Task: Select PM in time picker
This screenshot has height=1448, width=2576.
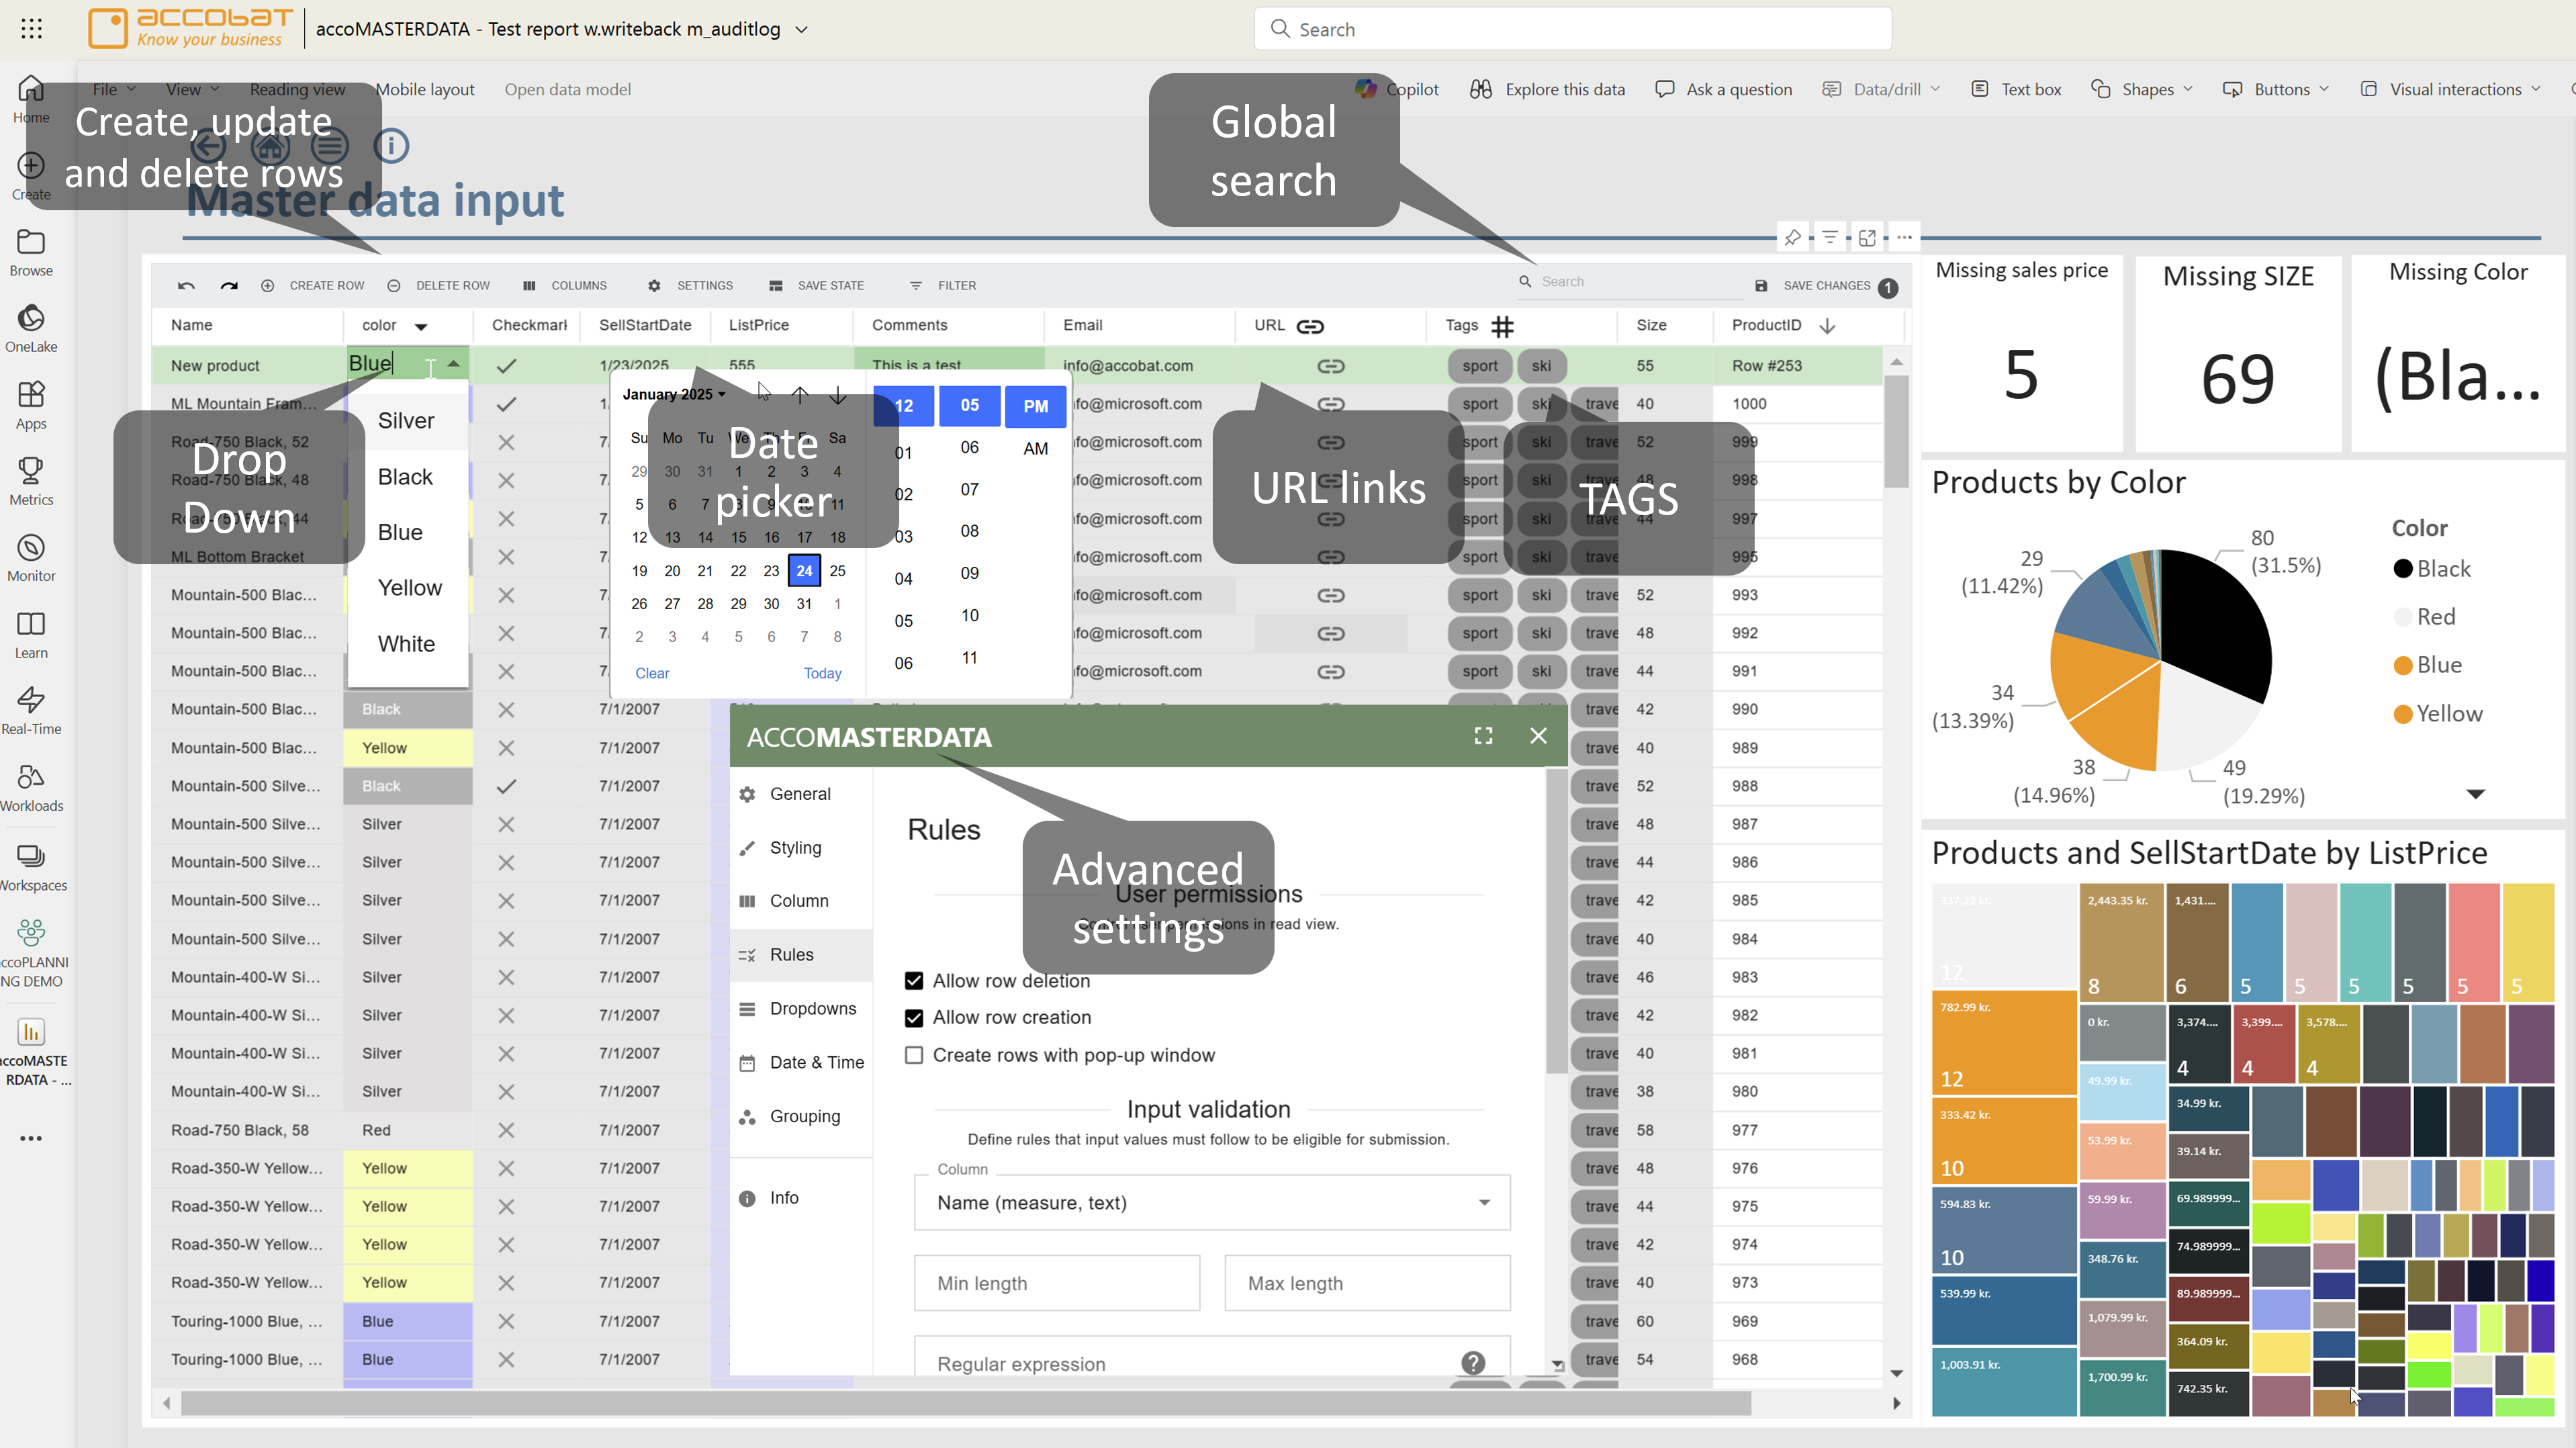Action: point(1035,406)
